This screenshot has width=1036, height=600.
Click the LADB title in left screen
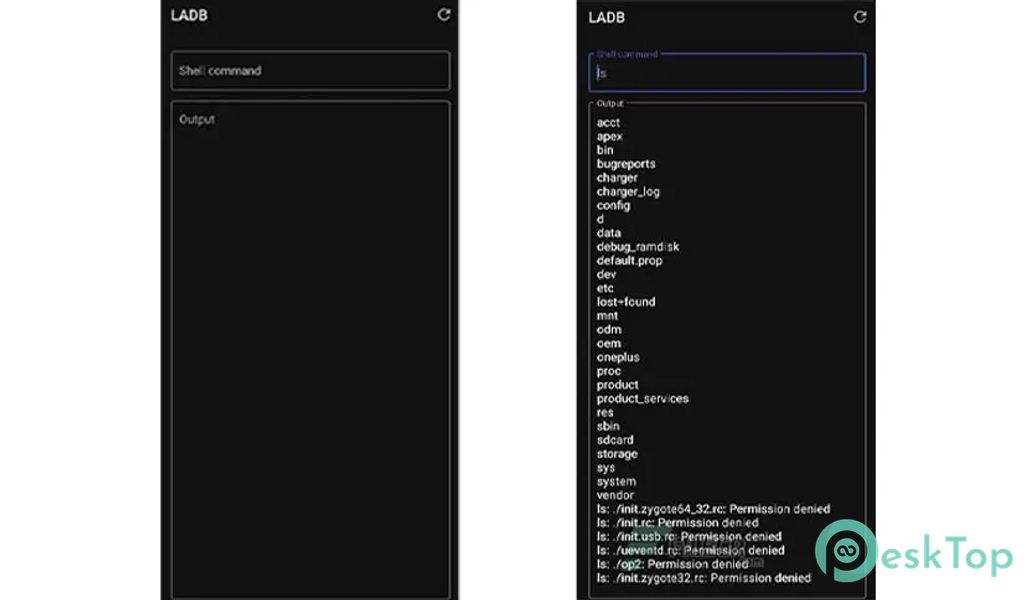tap(189, 15)
